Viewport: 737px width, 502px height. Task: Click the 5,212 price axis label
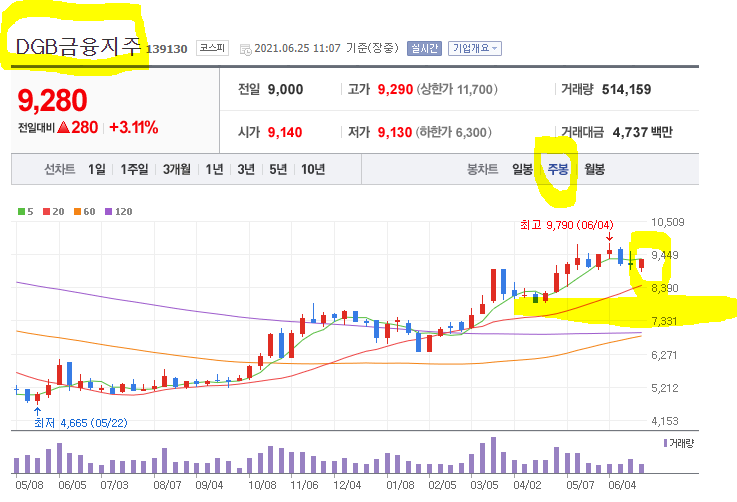665,388
